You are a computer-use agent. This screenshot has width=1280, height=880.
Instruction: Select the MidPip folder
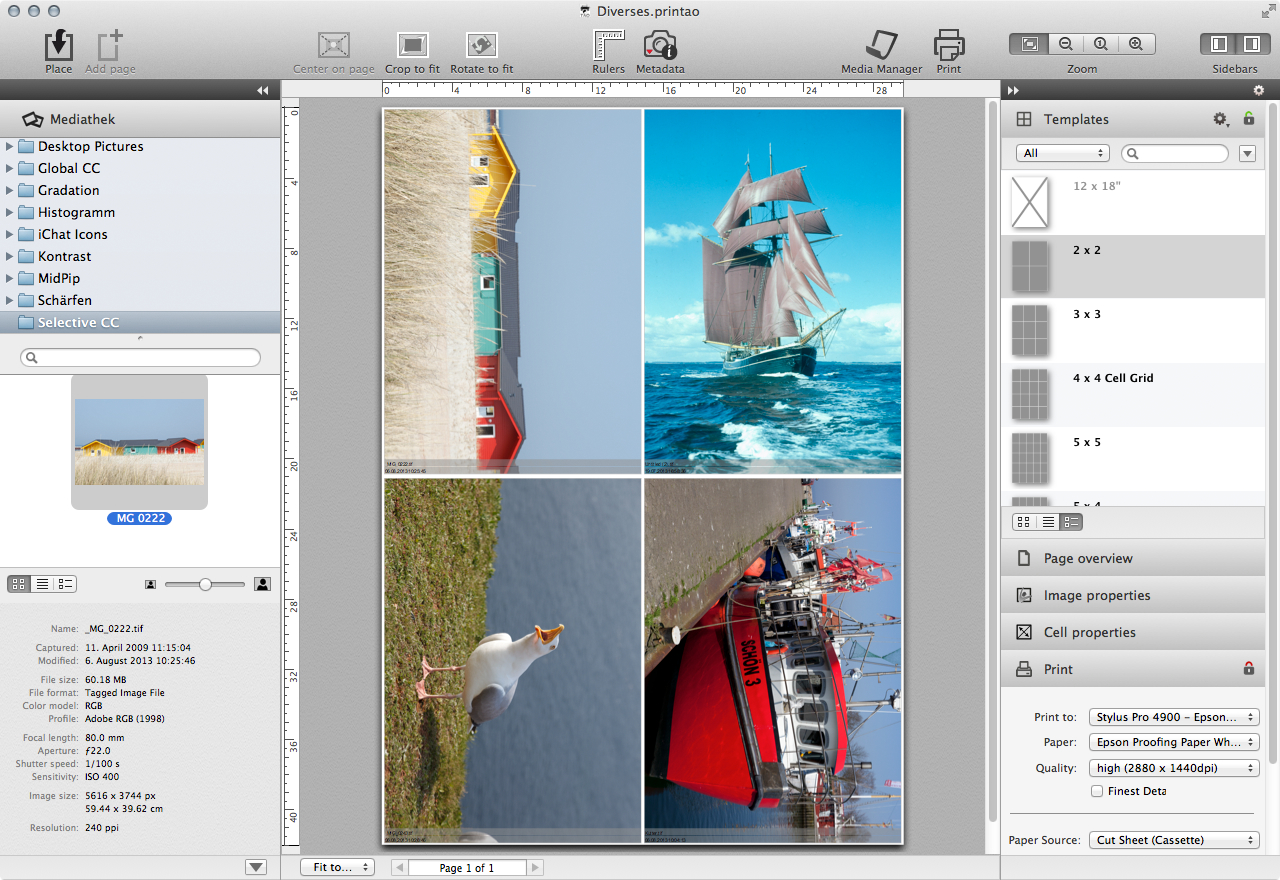(x=140, y=278)
